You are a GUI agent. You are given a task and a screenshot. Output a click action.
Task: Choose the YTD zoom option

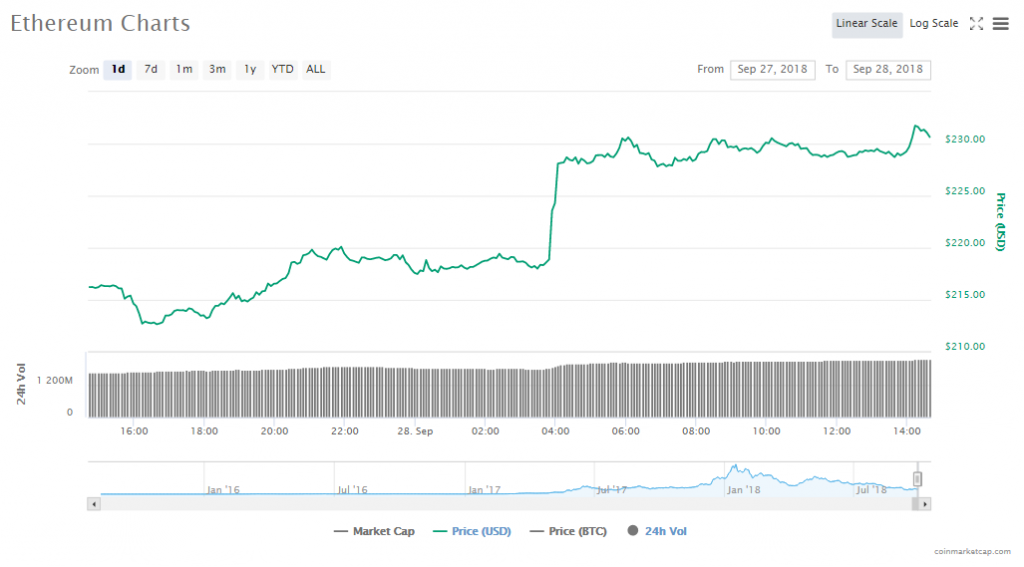point(283,70)
